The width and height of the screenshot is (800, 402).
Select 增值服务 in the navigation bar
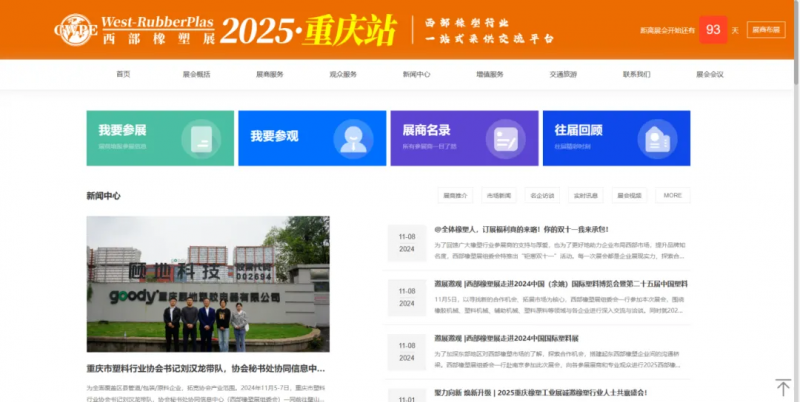pyautogui.click(x=490, y=74)
